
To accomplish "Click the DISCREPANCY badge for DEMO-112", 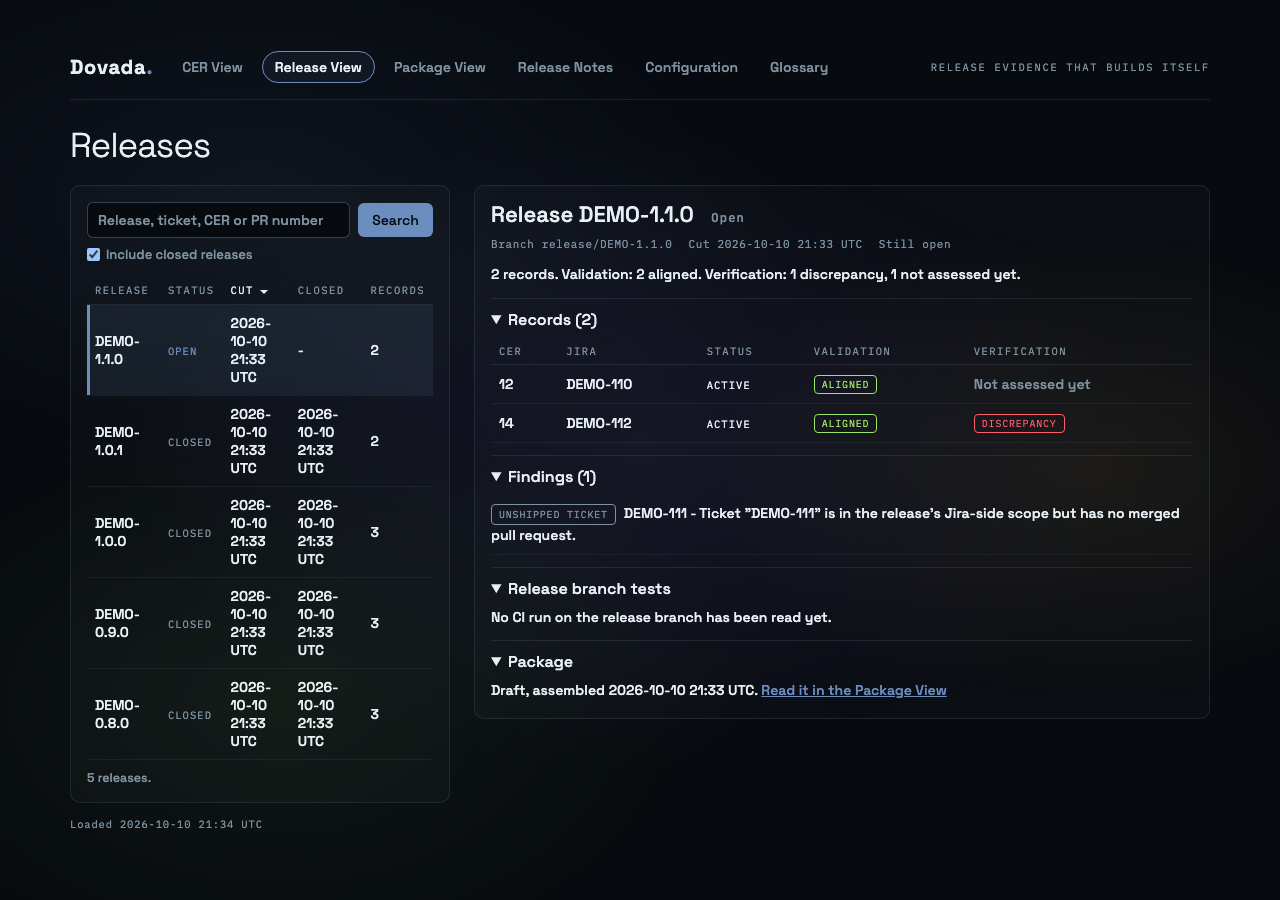I will coord(1019,424).
